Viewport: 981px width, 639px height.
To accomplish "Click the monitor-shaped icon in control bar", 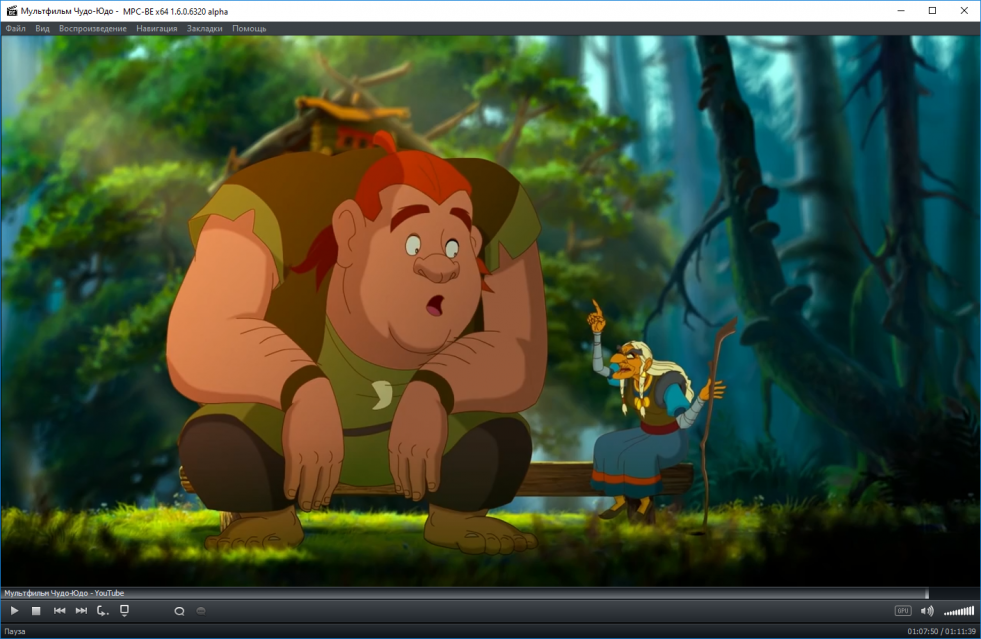I will click(x=125, y=610).
